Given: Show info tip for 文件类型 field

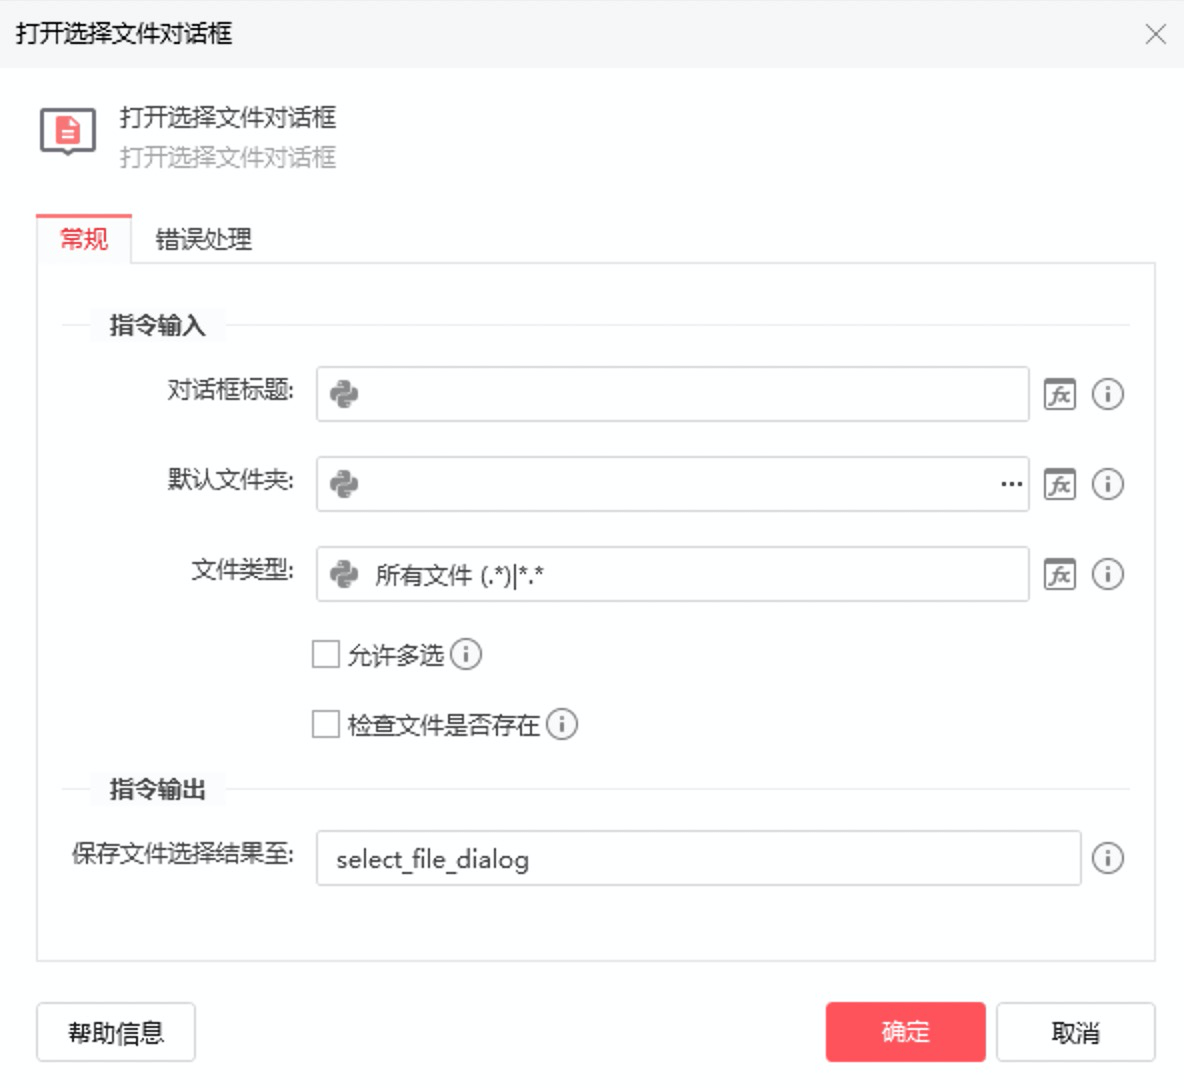Looking at the screenshot, I should pos(1107,575).
